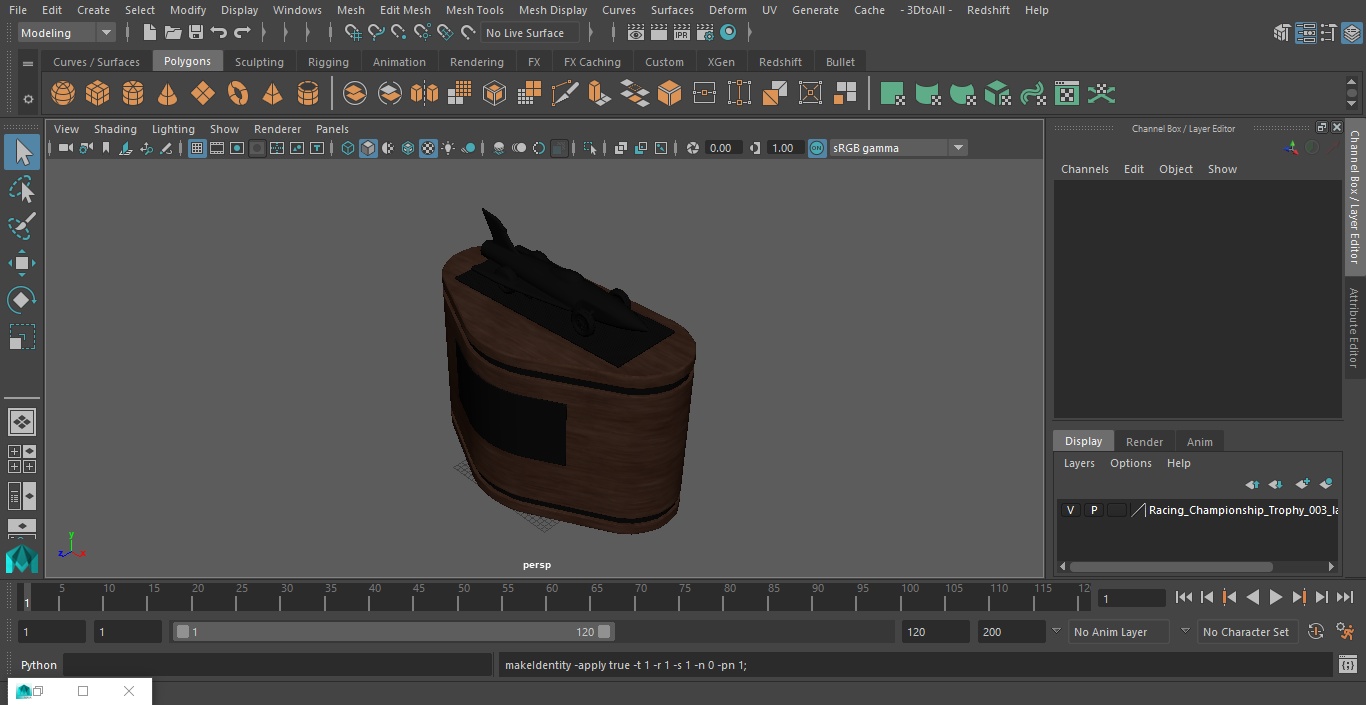Create a polygon cylinder from the shelf
Image resolution: width=1366 pixels, height=705 pixels.
click(x=133, y=94)
